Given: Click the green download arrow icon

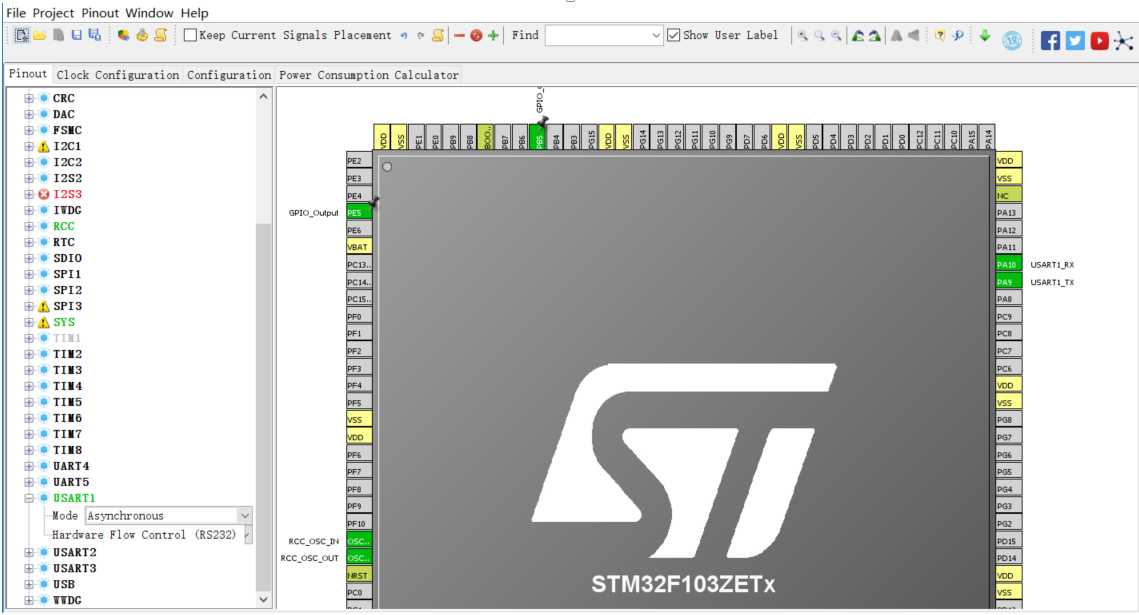Looking at the screenshot, I should coord(984,35).
